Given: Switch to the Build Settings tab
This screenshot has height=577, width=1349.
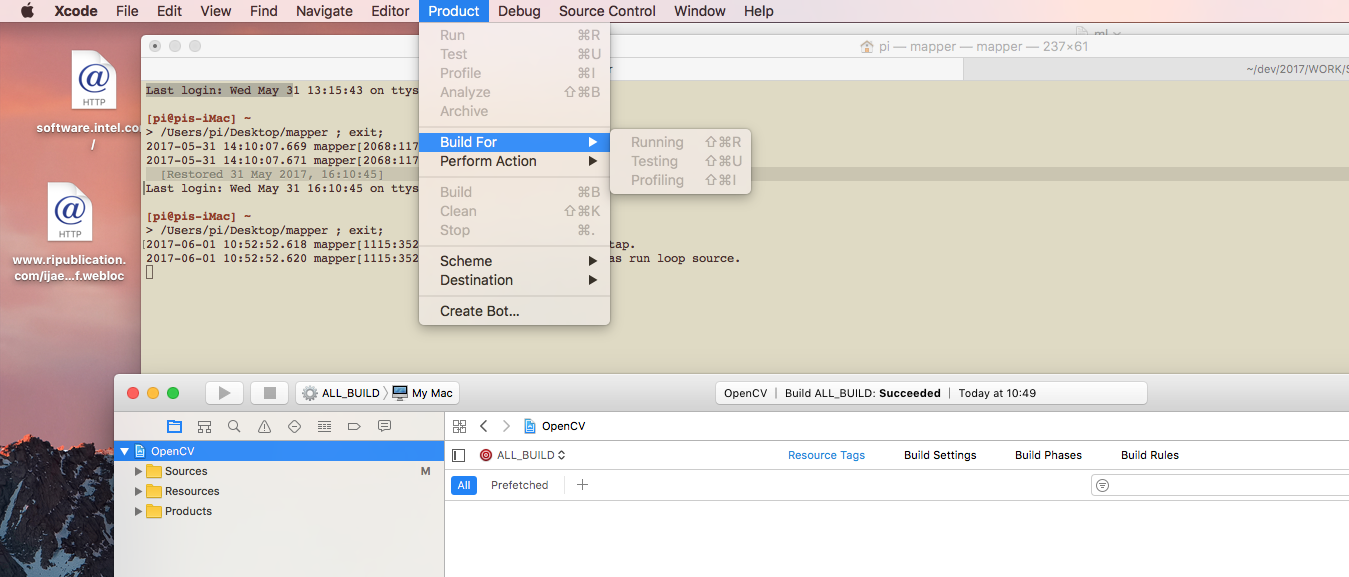Looking at the screenshot, I should tap(940, 455).
